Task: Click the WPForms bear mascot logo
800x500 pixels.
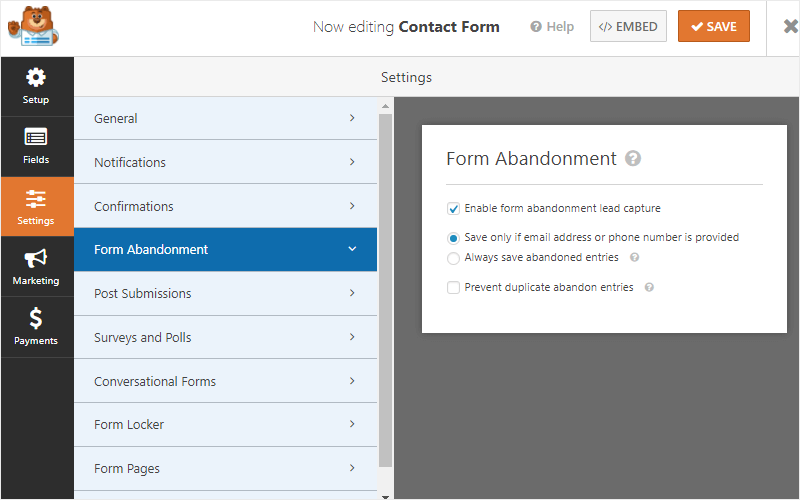Action: [34, 26]
